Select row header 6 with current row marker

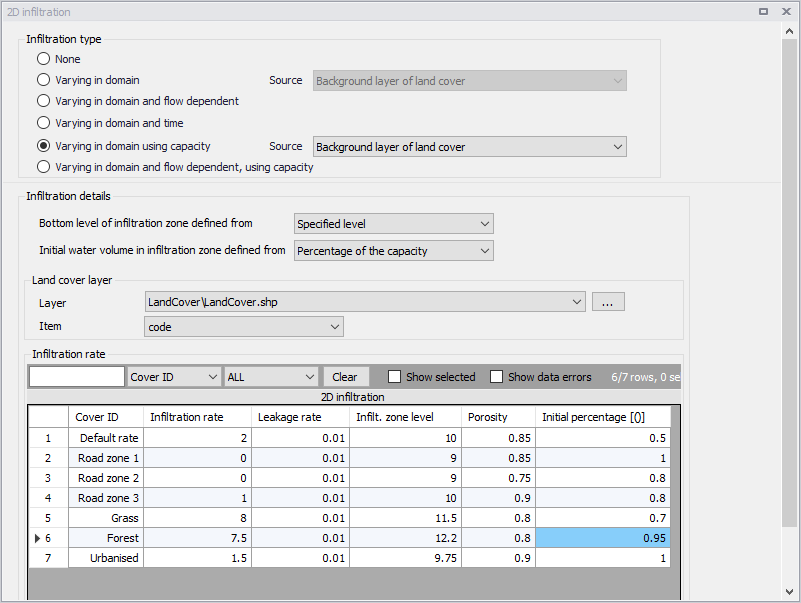[49, 538]
